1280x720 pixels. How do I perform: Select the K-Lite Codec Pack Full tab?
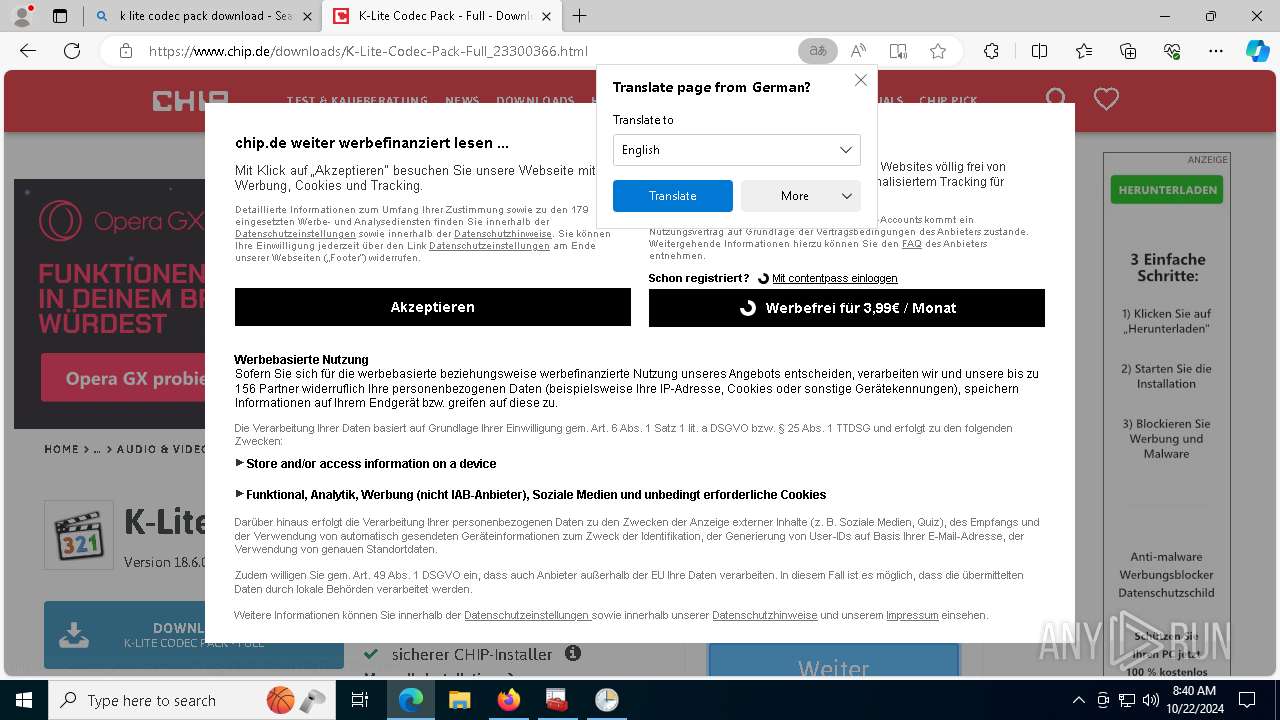pos(444,16)
